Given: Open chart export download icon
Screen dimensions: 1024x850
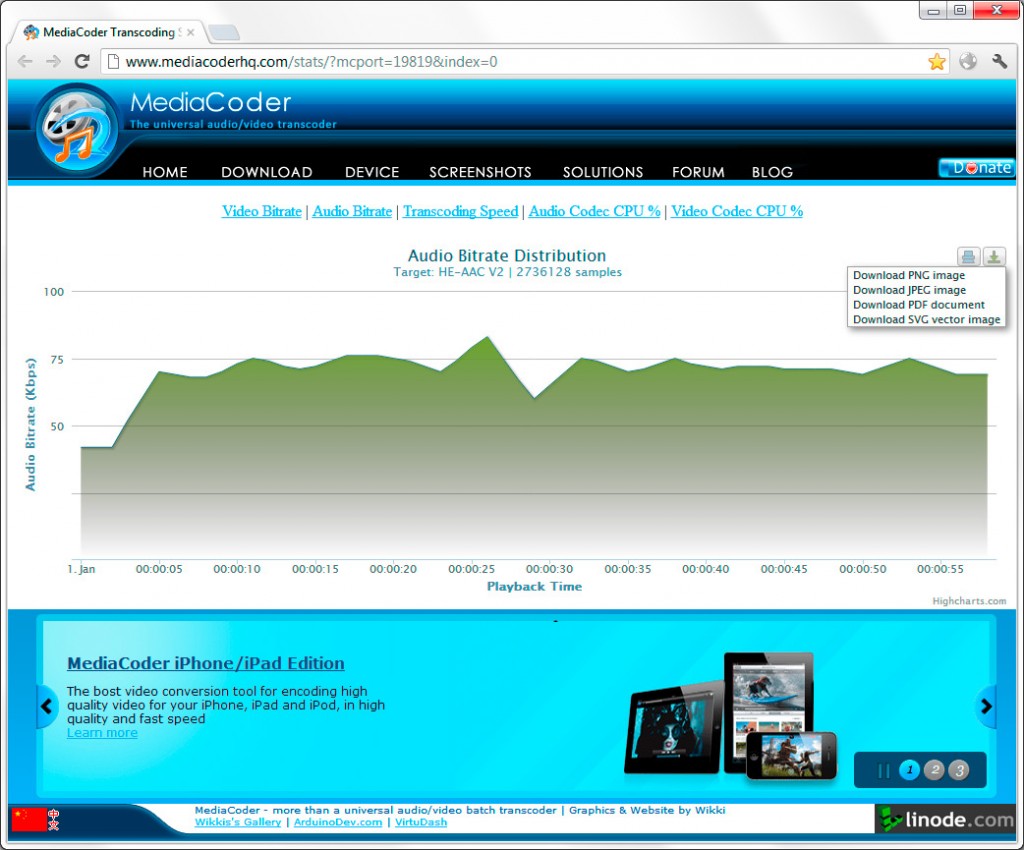Looking at the screenshot, I should tap(994, 257).
